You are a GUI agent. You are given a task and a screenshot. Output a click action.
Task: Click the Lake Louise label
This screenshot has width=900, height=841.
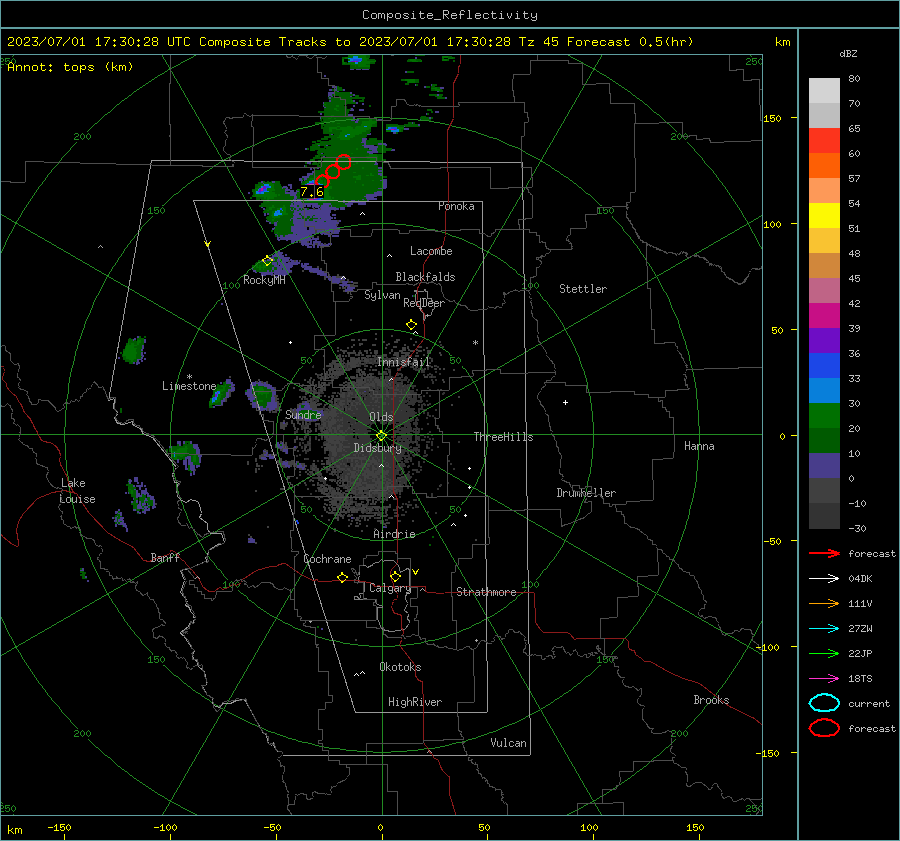click(x=78, y=491)
